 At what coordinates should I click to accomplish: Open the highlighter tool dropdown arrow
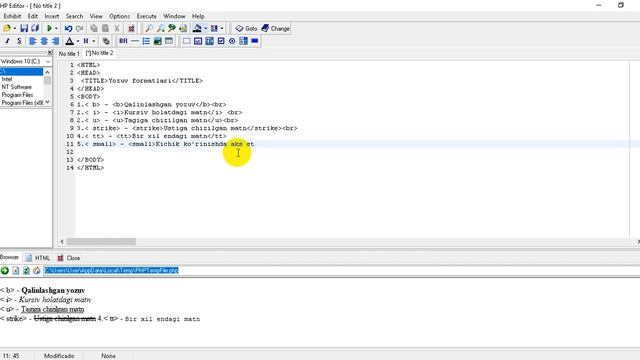[205, 28]
